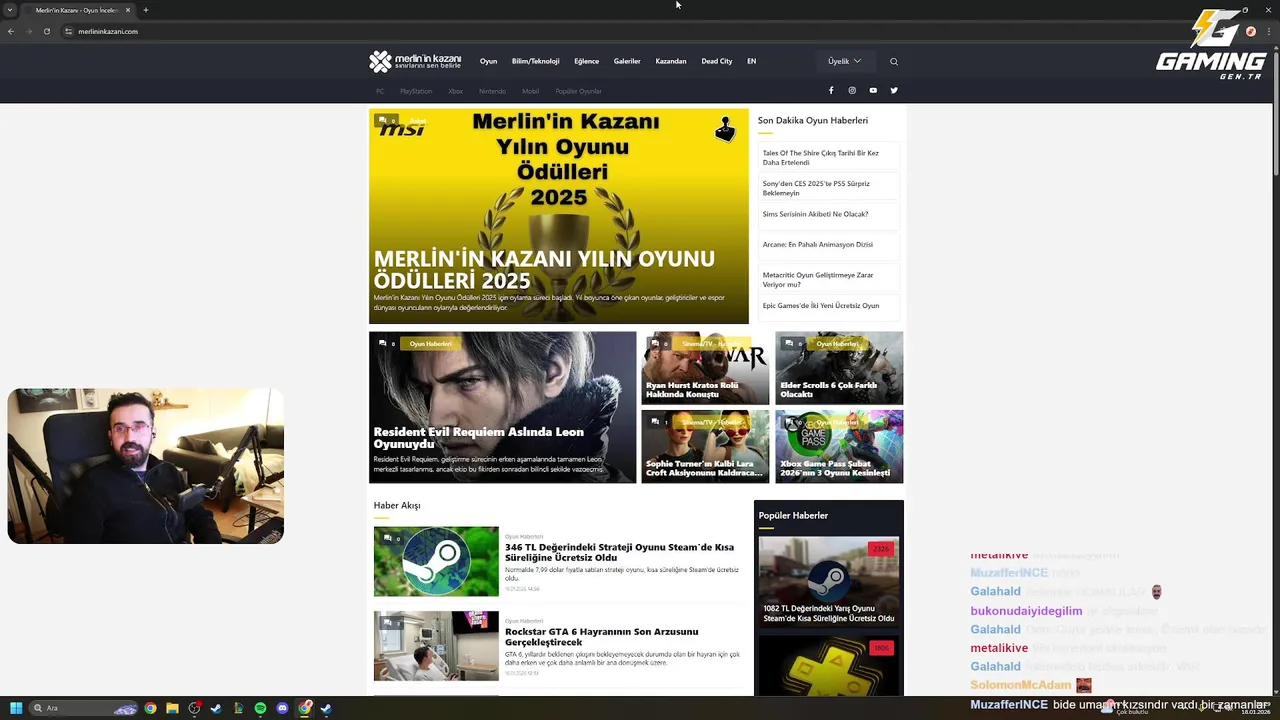The image size is (1280, 720).
Task: Open the Windows Start menu
Action: [x=16, y=708]
